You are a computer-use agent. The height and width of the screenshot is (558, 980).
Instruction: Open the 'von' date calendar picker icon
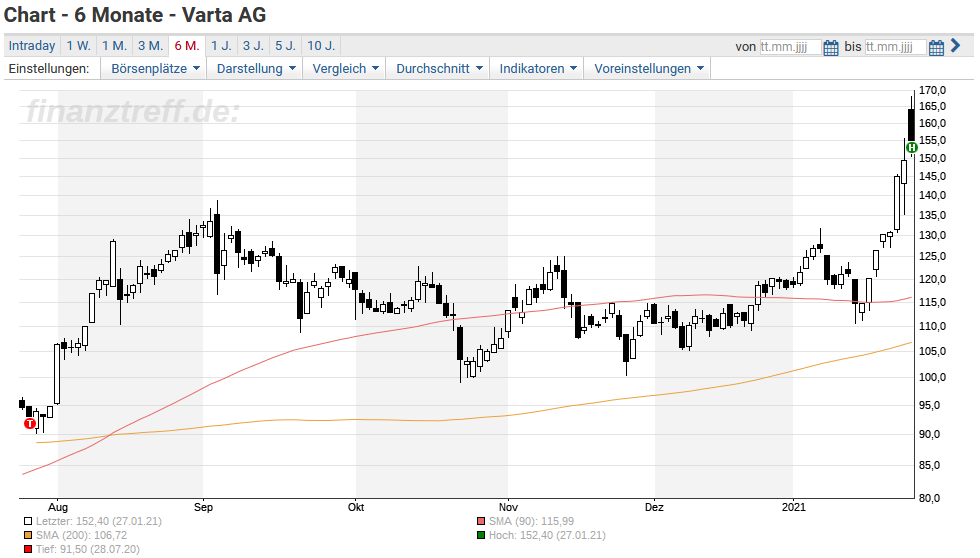click(x=831, y=47)
